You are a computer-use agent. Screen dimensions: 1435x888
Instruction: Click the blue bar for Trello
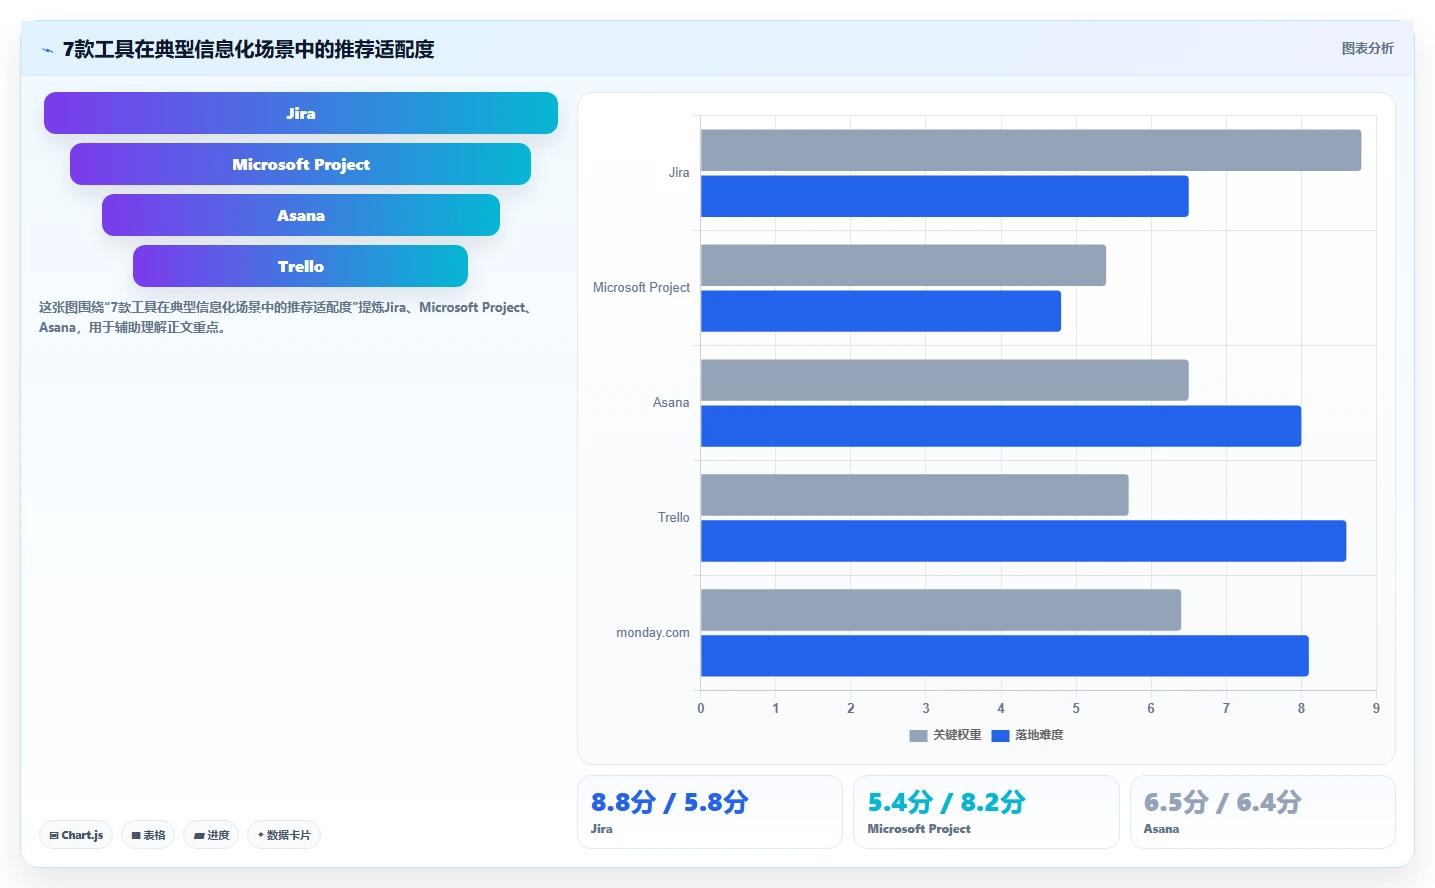(x=1023, y=541)
